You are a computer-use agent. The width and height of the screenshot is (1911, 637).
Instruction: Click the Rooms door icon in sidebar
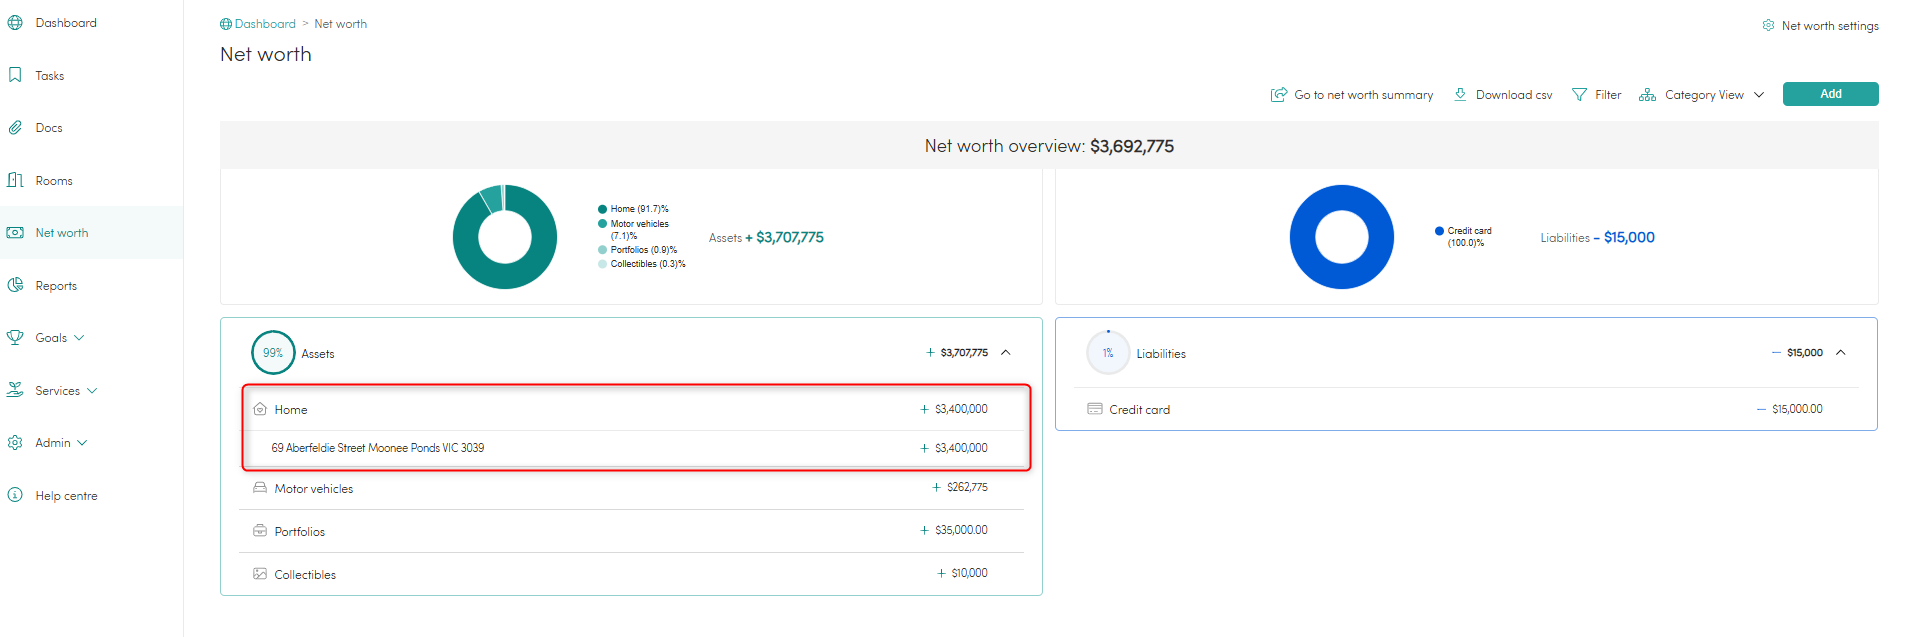pos(15,180)
